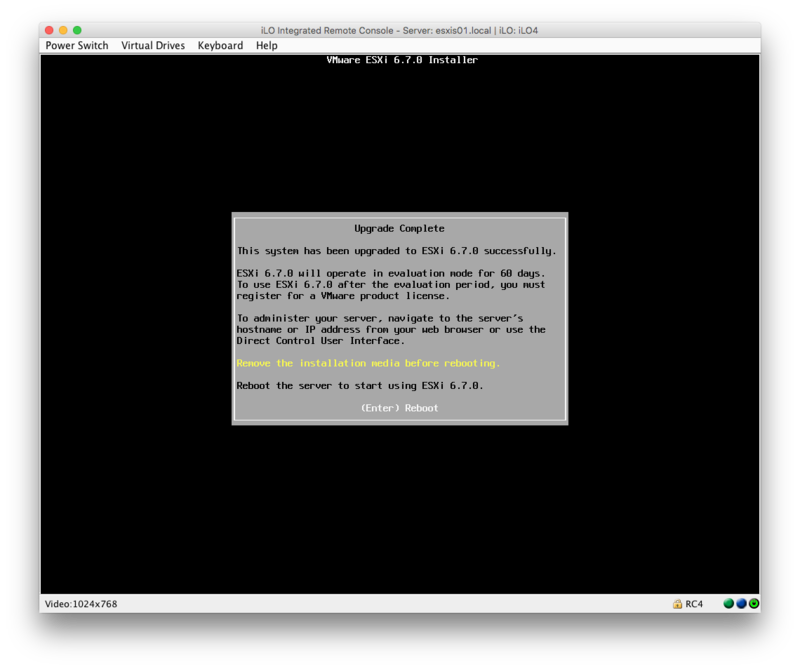Click the yellow Remove installation media warning
Image resolution: width=800 pixels, height=669 pixels.
368,363
